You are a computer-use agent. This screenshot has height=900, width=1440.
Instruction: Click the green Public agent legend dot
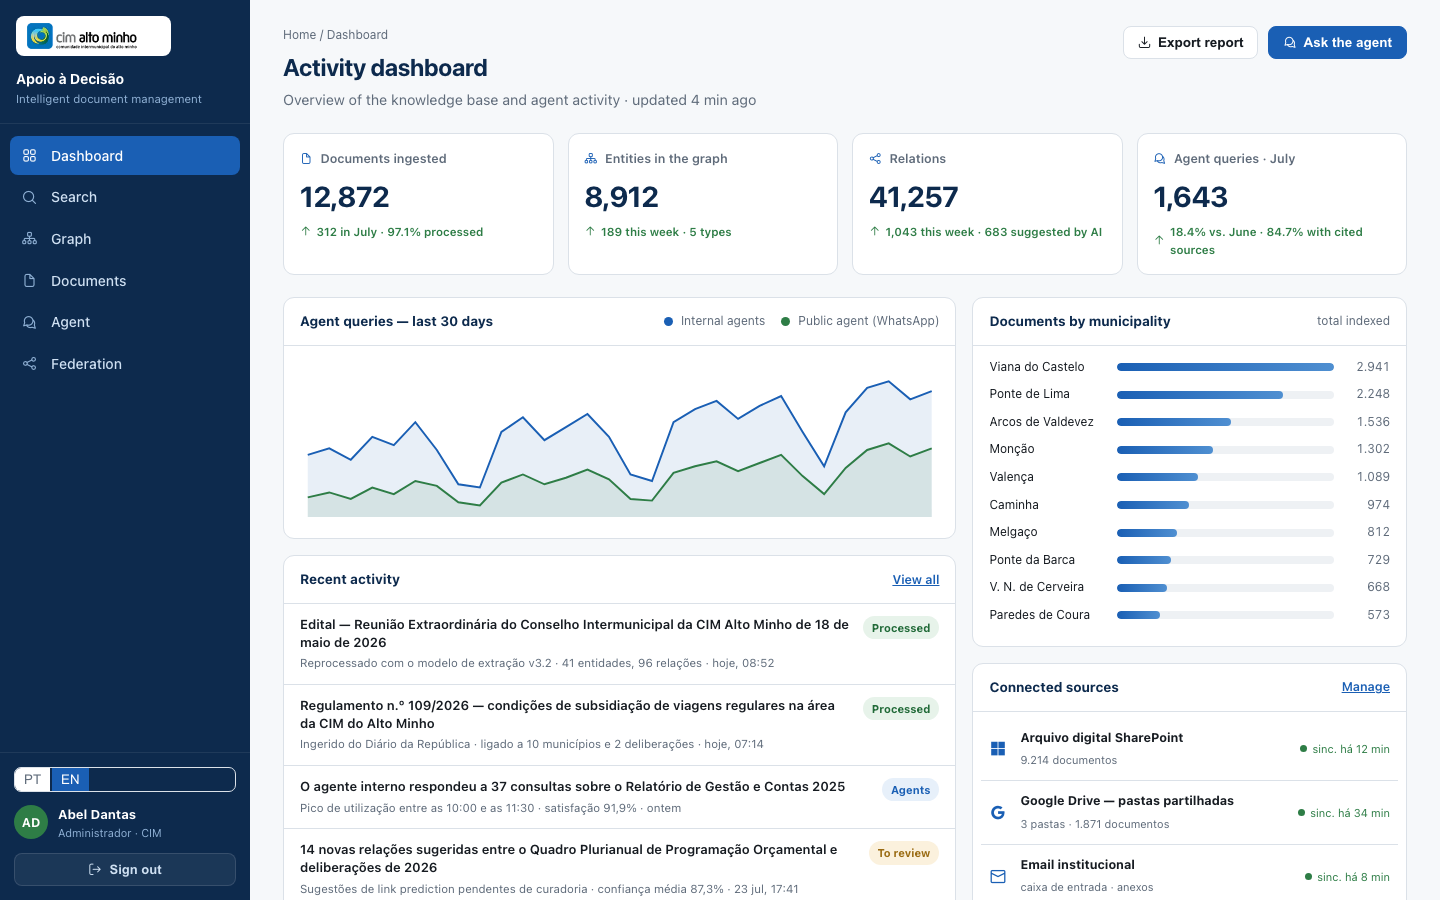786,321
